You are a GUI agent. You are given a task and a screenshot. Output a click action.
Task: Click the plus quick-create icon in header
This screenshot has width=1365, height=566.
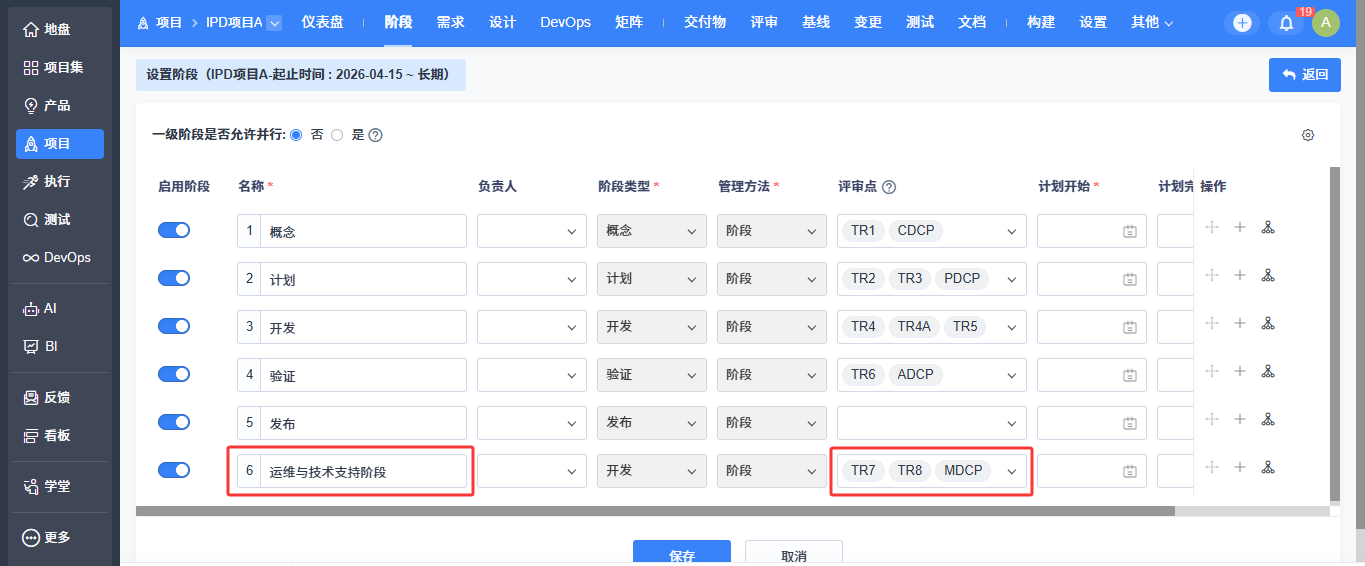point(1242,23)
